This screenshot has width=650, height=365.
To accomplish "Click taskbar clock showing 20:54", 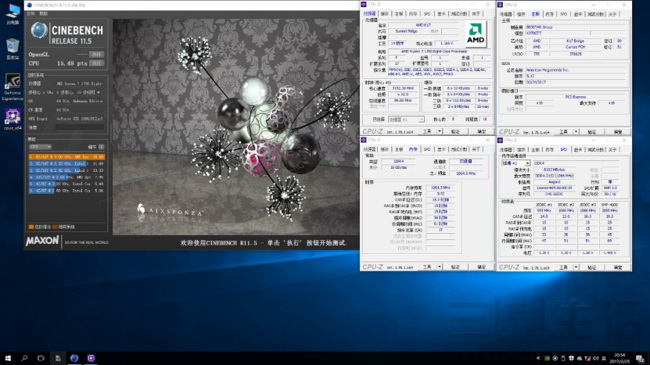I will 620,358.
